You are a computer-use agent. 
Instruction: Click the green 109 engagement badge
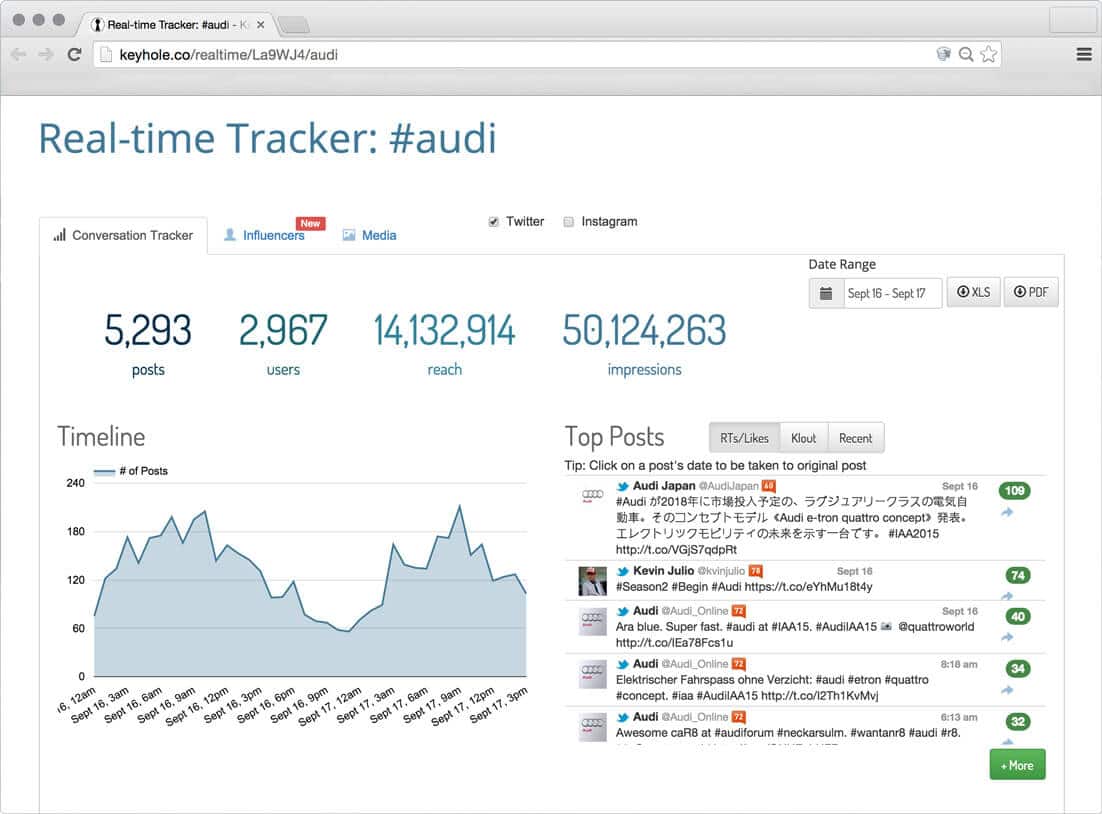click(x=1014, y=490)
